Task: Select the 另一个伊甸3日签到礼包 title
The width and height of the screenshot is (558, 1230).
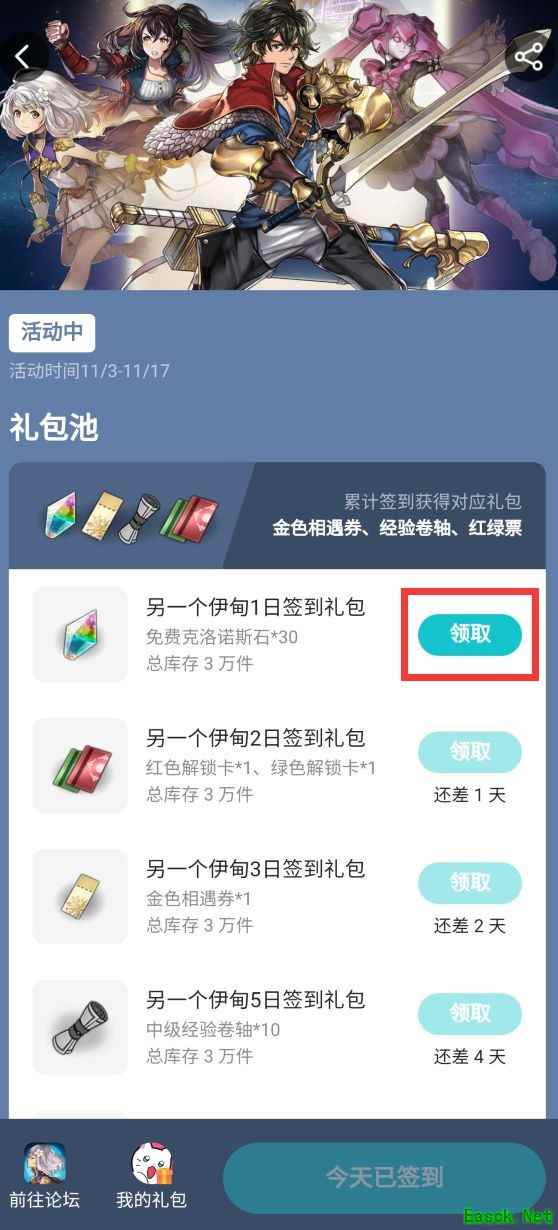Action: (x=256, y=869)
